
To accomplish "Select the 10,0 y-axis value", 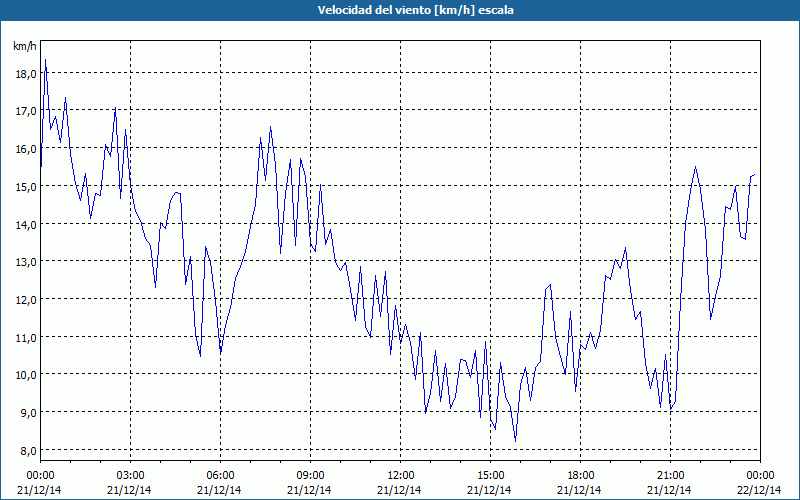I will 26,375.
